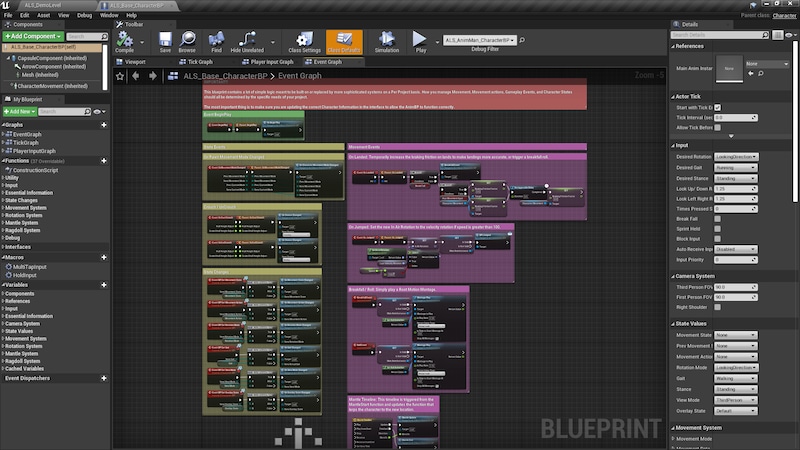800x450 pixels.
Task: Open Desired Rotation dropdown
Action: 736,157
